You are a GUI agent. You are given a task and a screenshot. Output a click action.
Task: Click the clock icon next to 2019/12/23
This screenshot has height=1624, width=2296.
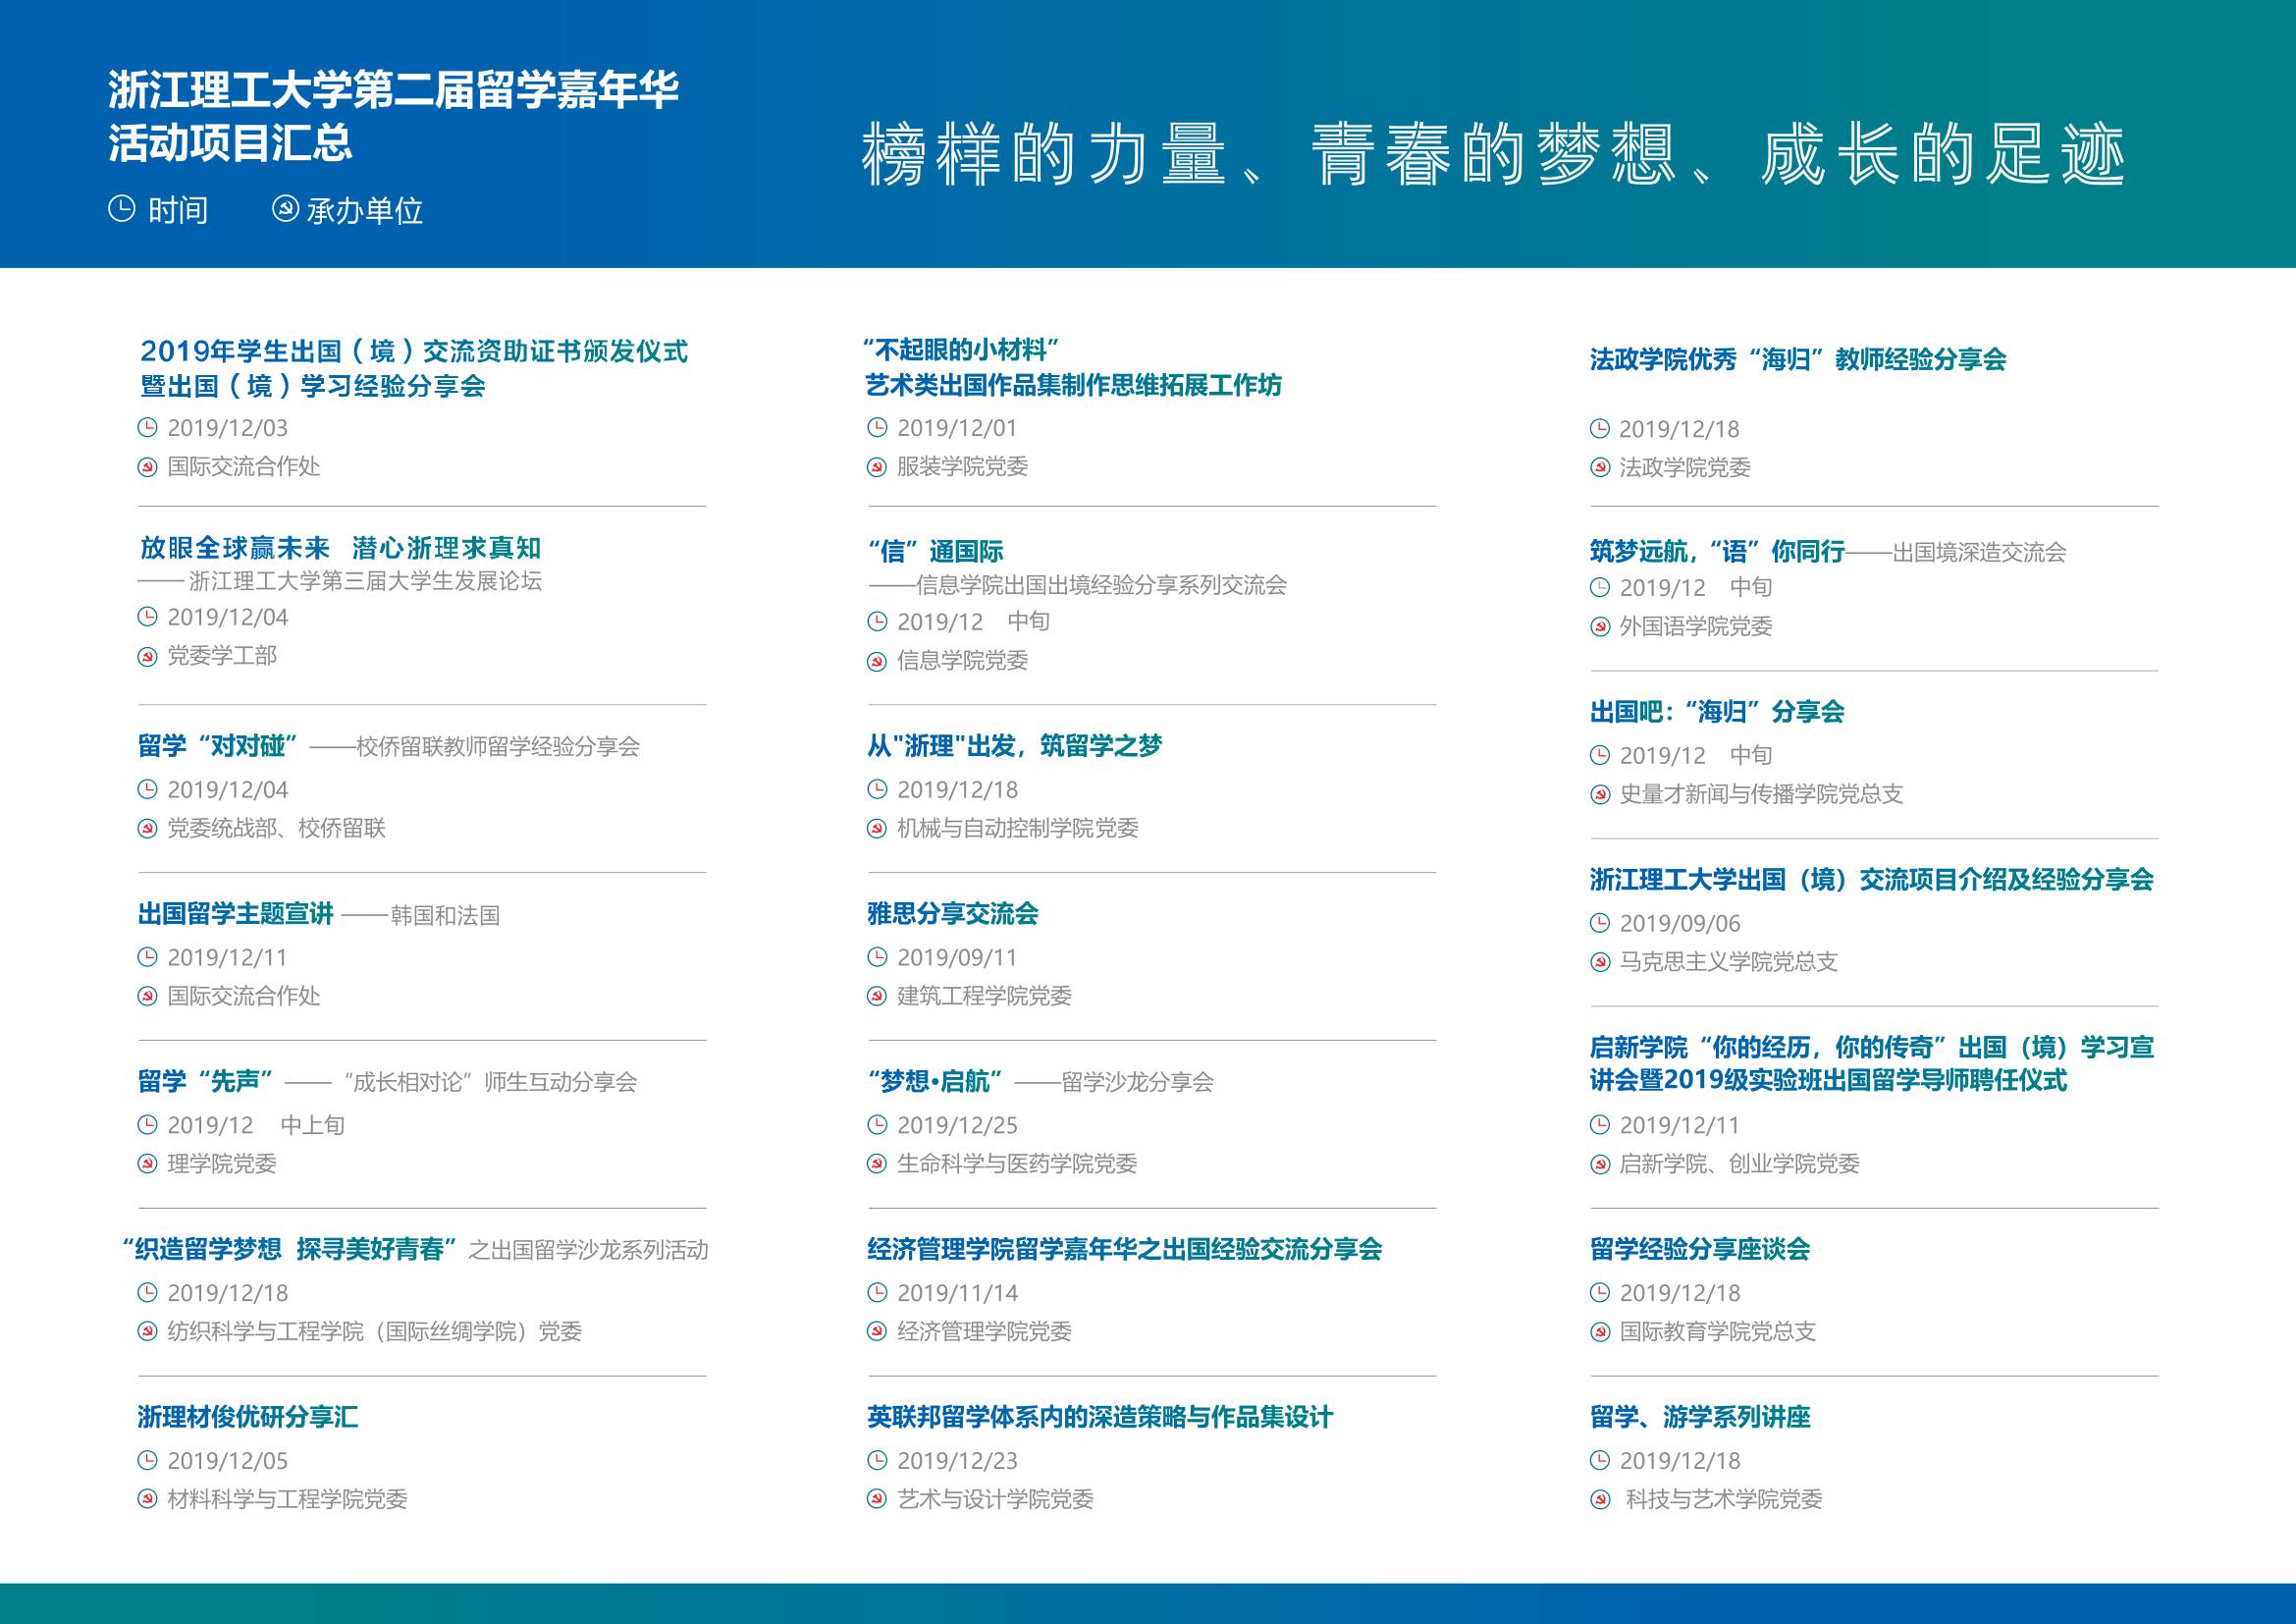pyautogui.click(x=877, y=1461)
